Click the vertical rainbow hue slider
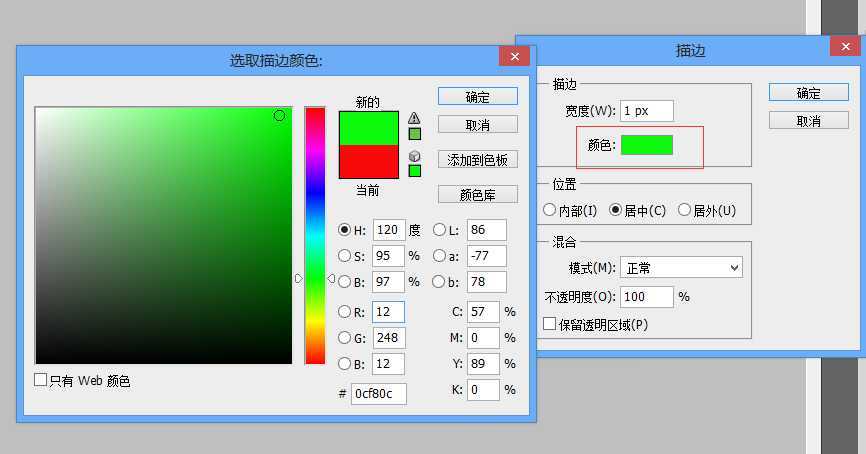Image resolution: width=866 pixels, height=454 pixels. [315, 235]
